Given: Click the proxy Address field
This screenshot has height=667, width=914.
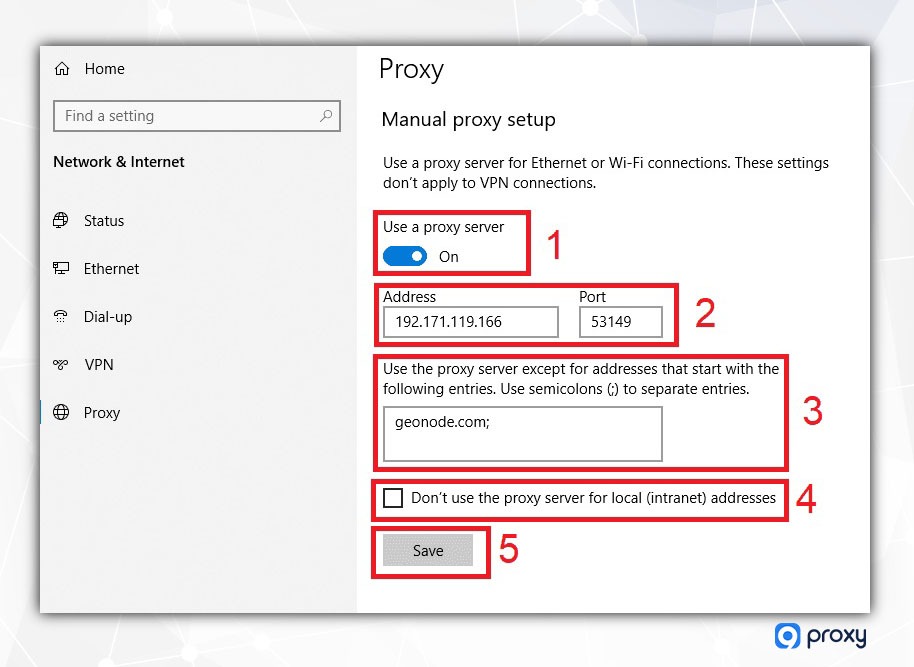Looking at the screenshot, I should 470,322.
